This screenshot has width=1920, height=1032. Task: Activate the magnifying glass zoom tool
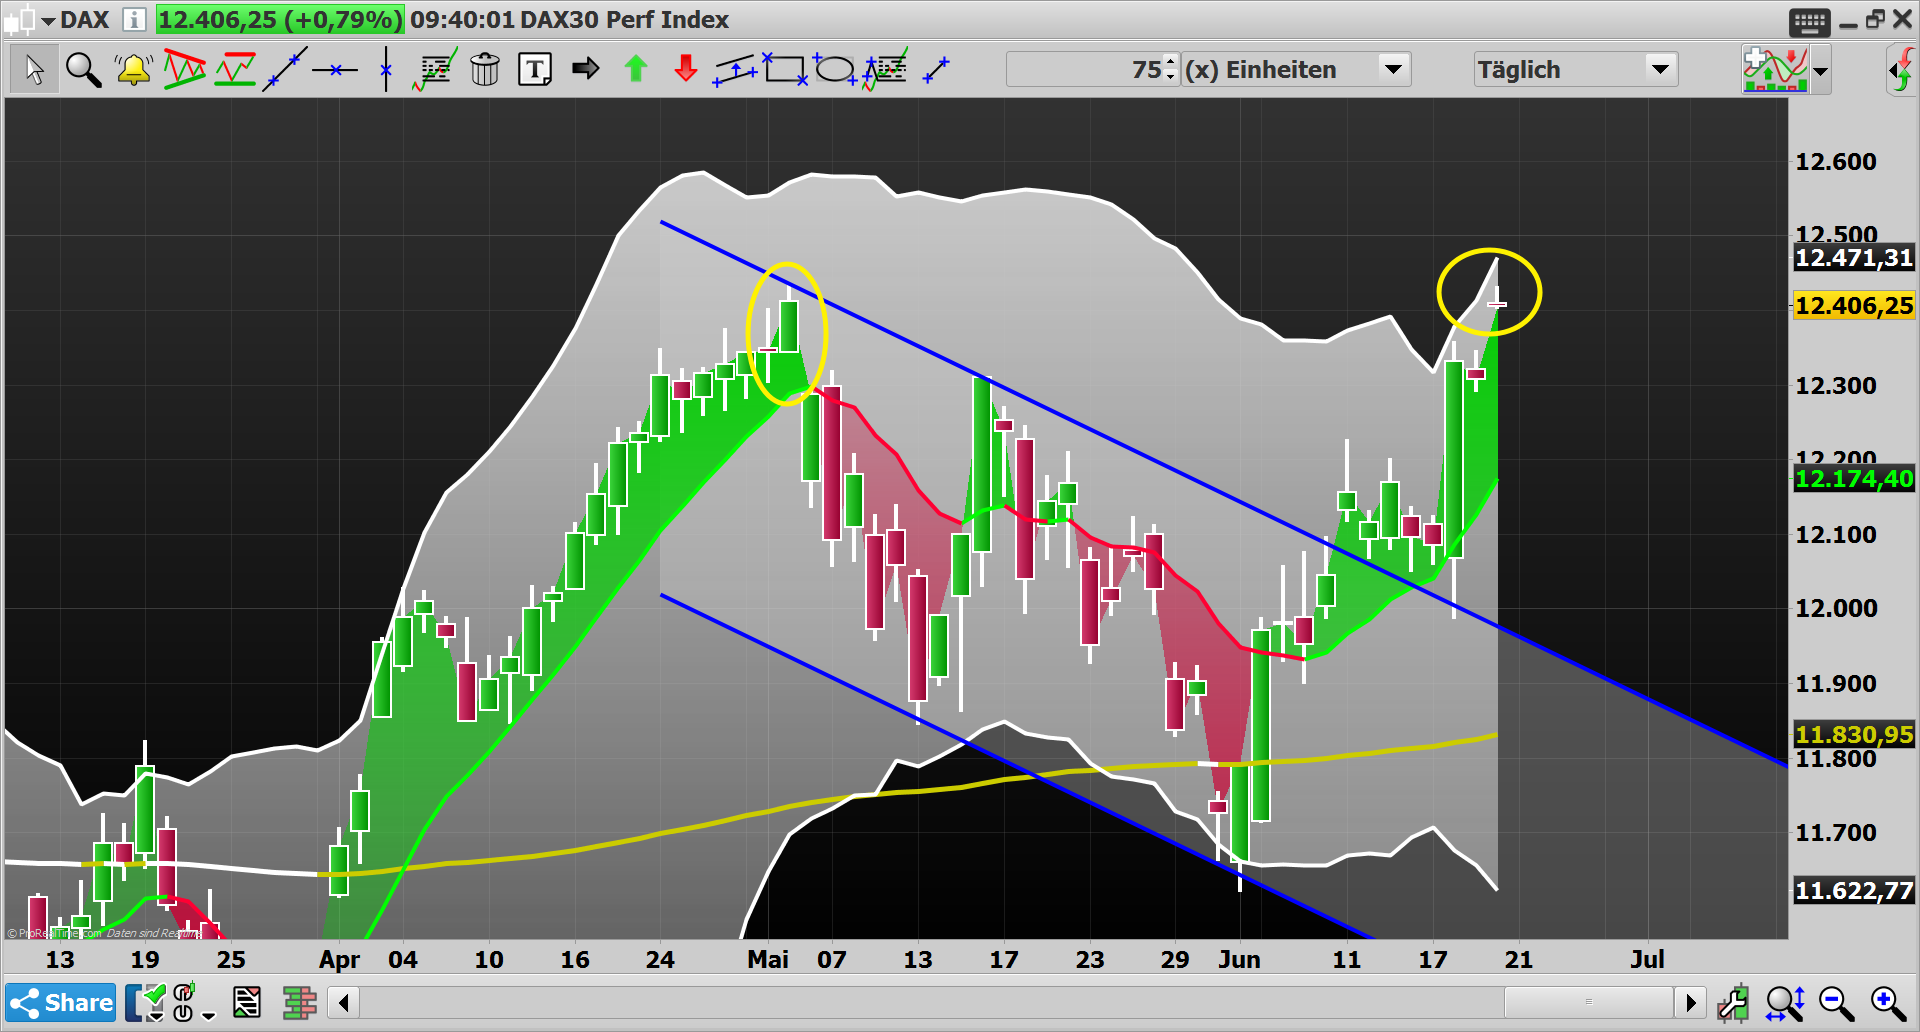click(x=83, y=69)
